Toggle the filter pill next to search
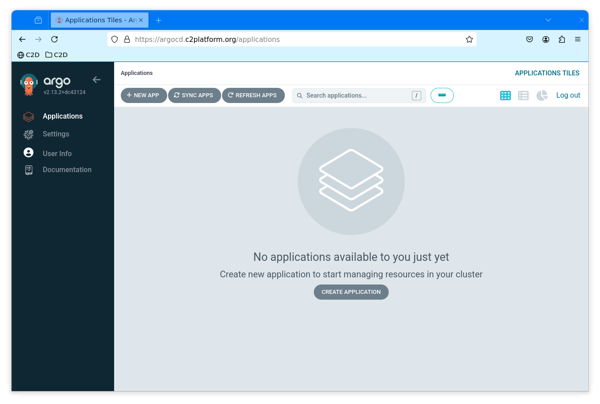This screenshot has height=404, width=600. [x=442, y=96]
